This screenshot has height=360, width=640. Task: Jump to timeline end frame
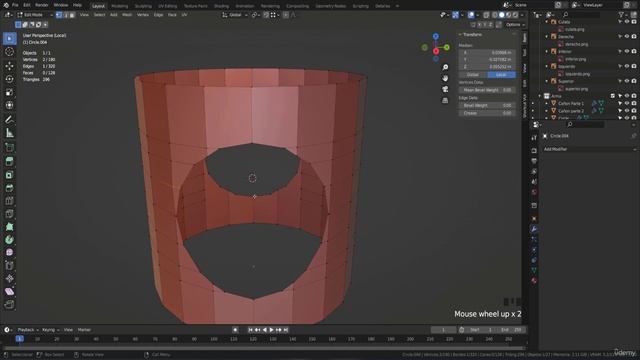286,330
